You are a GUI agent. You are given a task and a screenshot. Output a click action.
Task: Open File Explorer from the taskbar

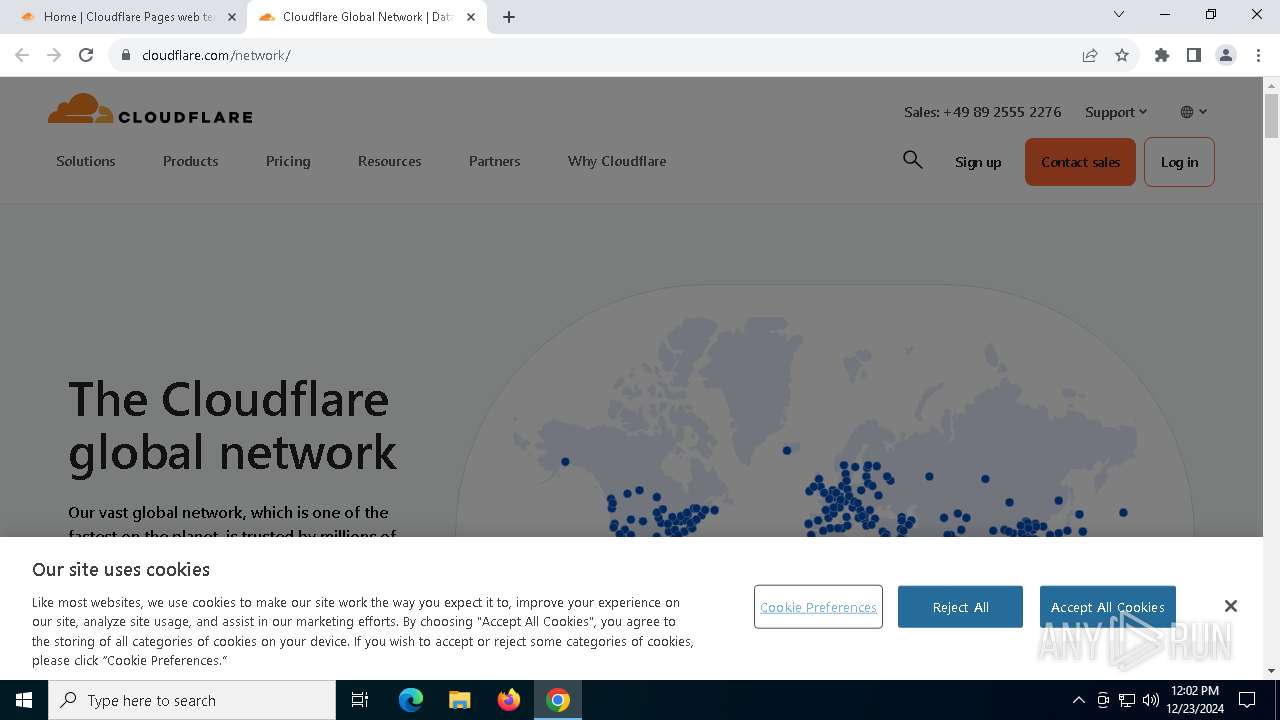[x=460, y=700]
